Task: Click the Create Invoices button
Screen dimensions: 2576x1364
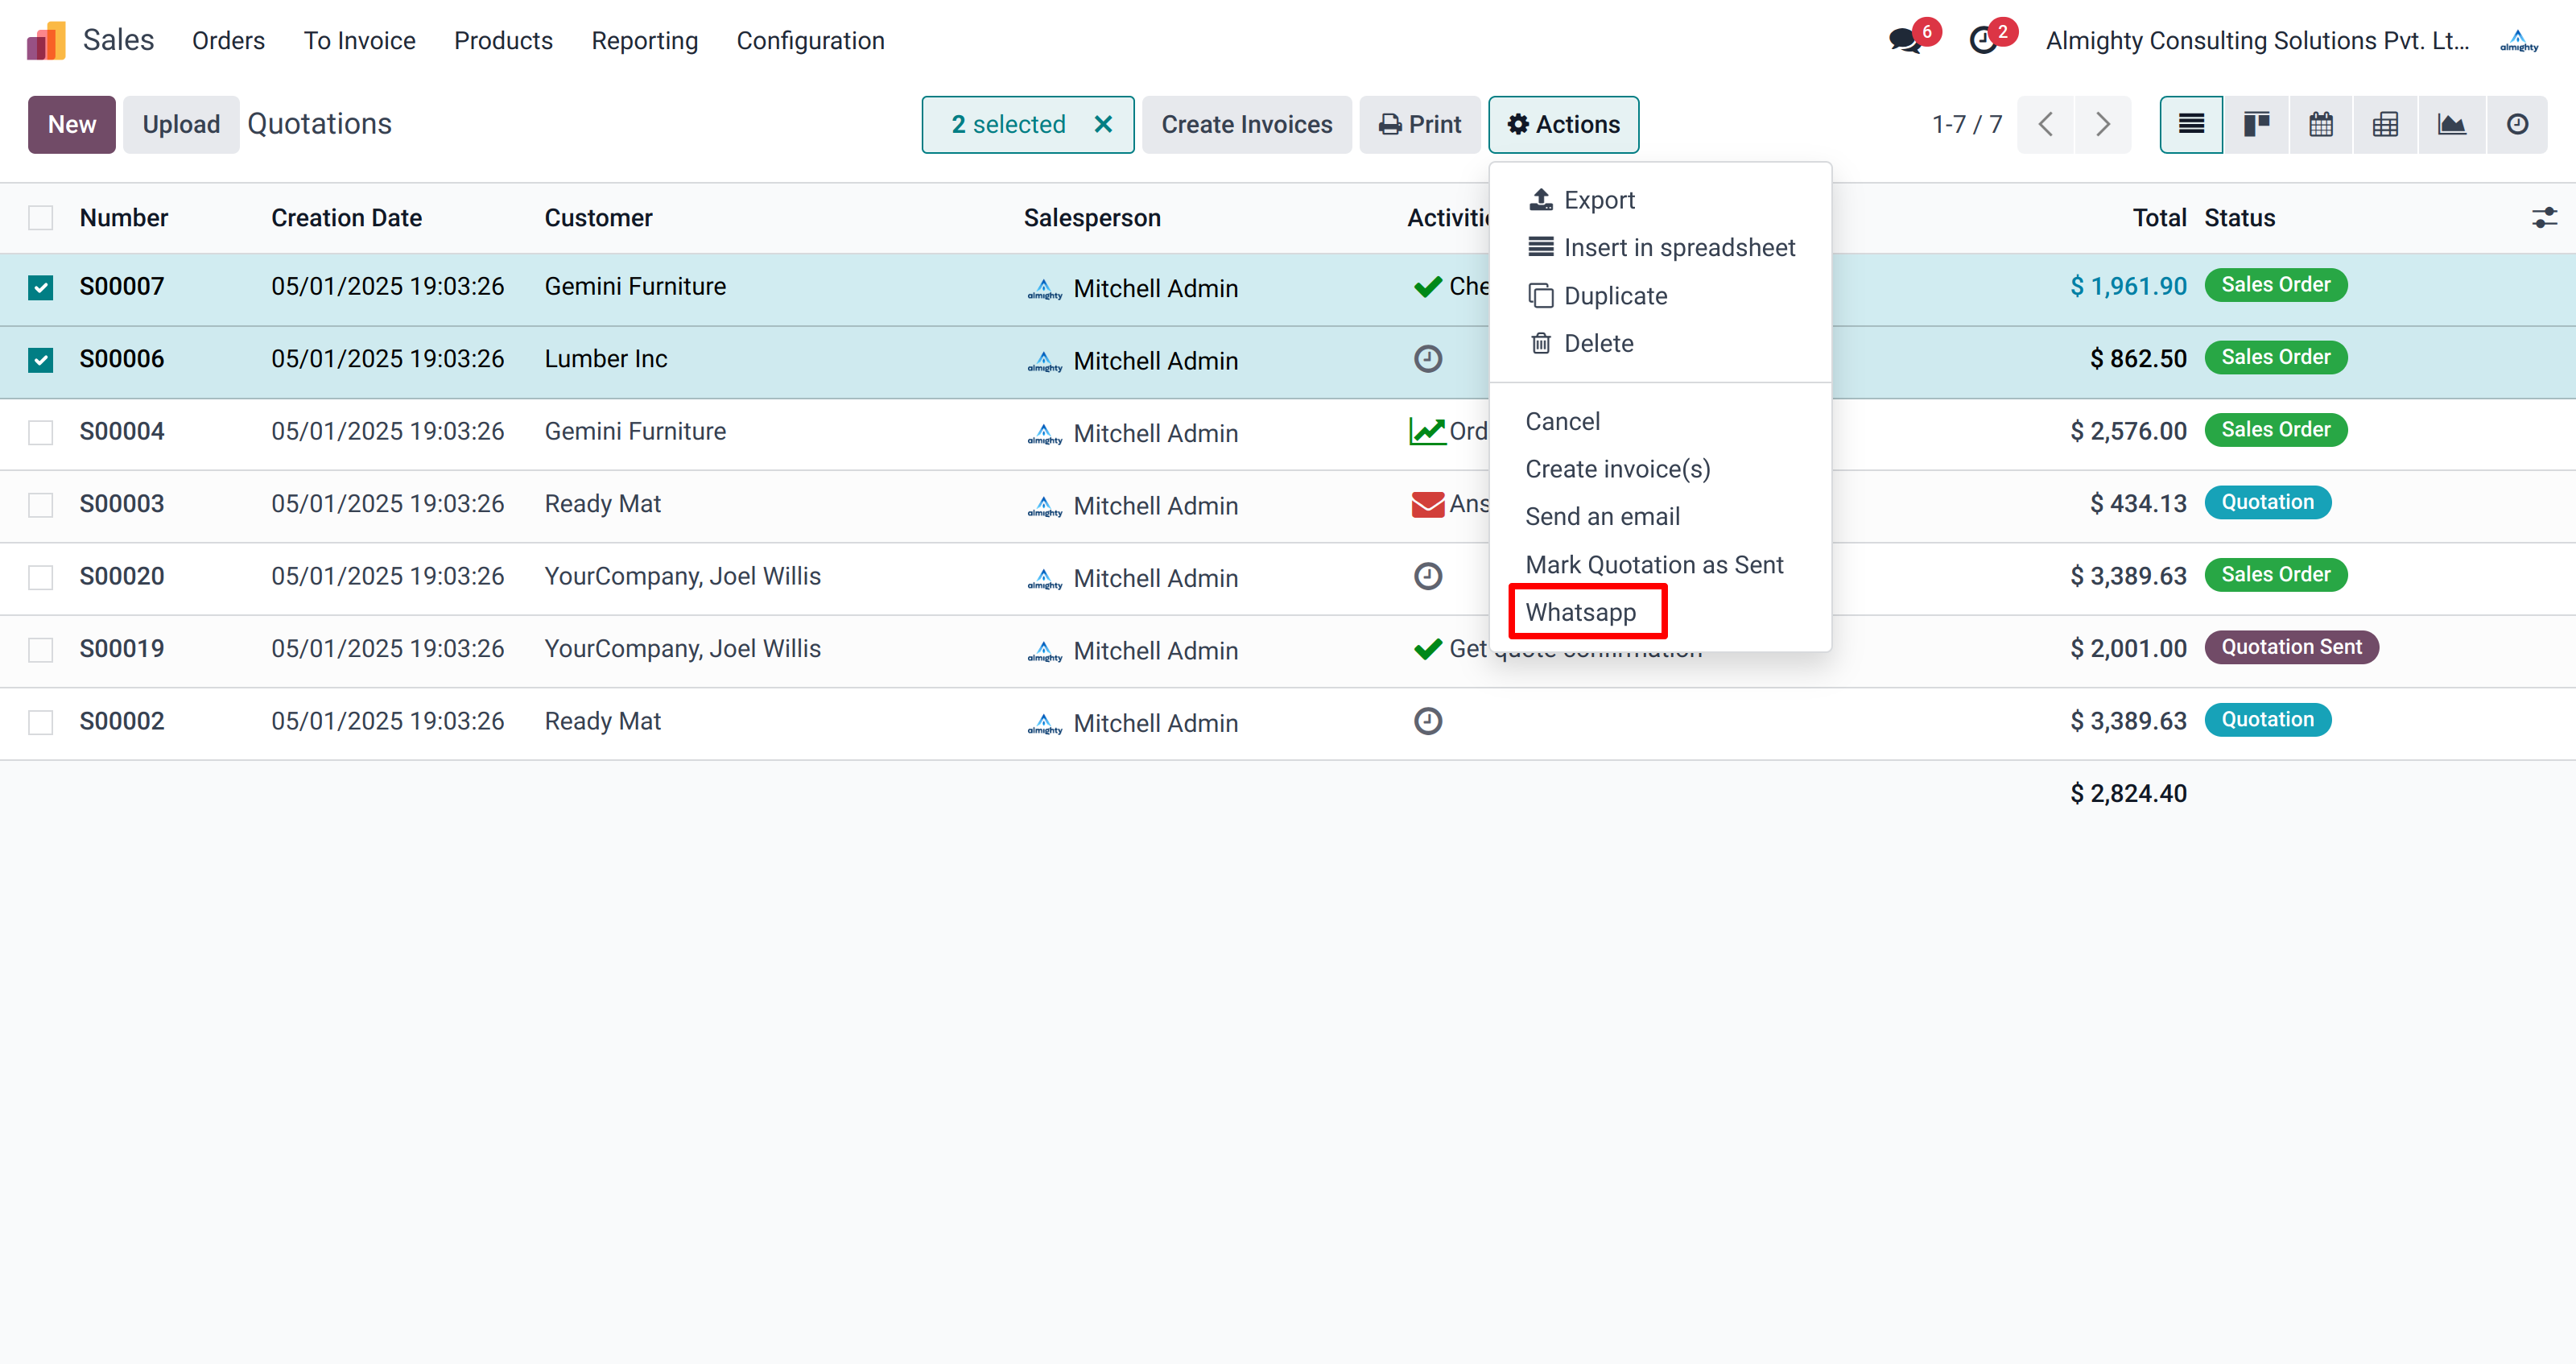Action: tap(1246, 124)
